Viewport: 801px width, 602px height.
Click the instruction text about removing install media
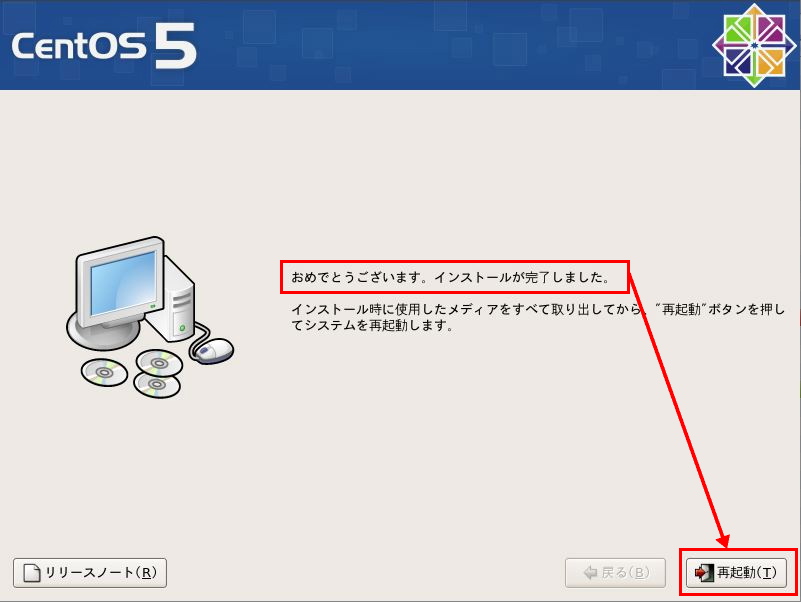pos(537,317)
